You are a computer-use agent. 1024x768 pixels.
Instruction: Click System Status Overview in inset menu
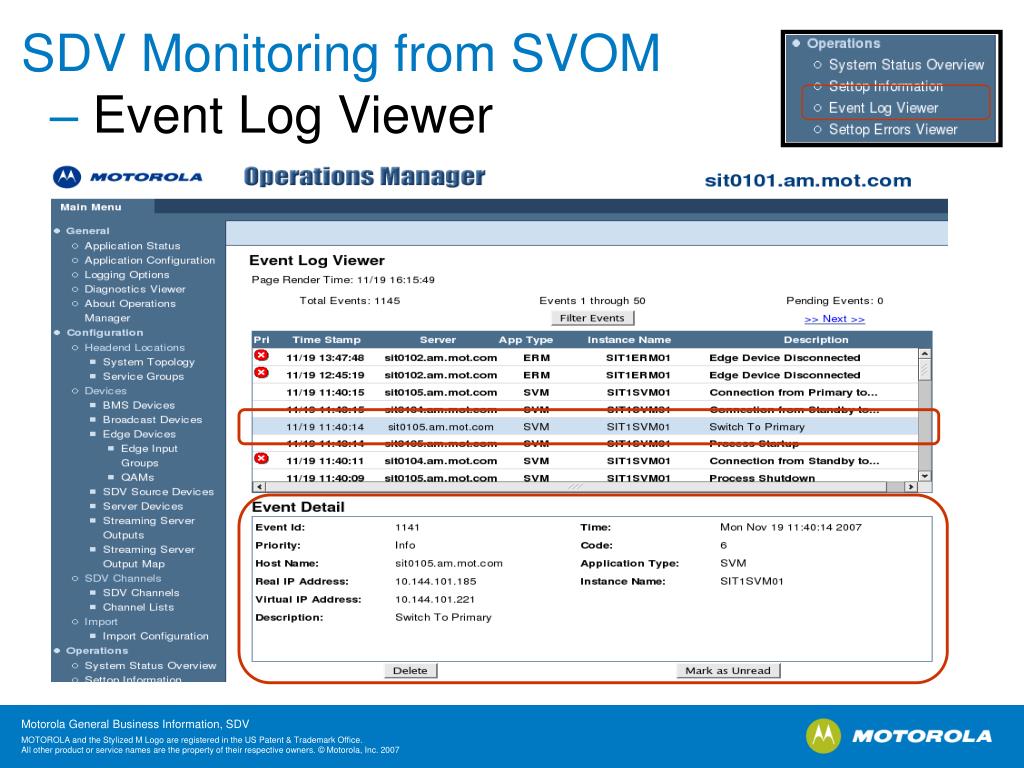click(906, 65)
